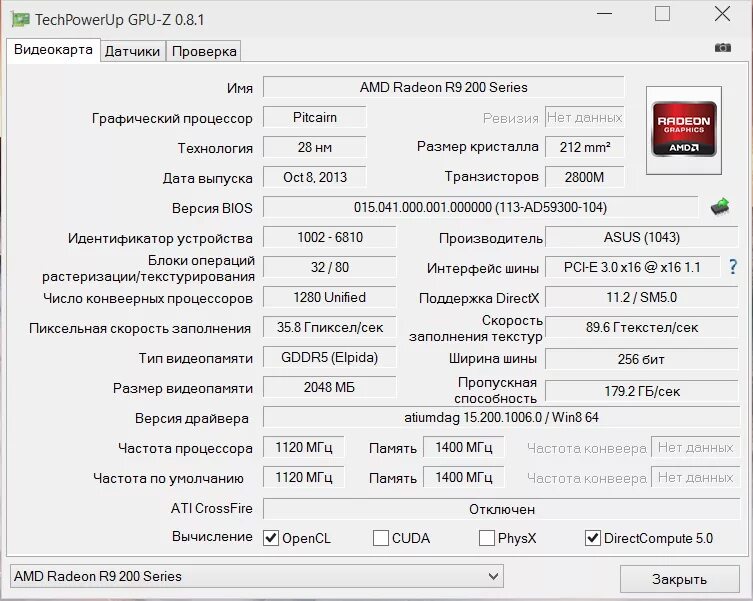Click Нет данных shader field in Частота процессора row
This screenshot has height=601, width=753.
click(x=695, y=447)
